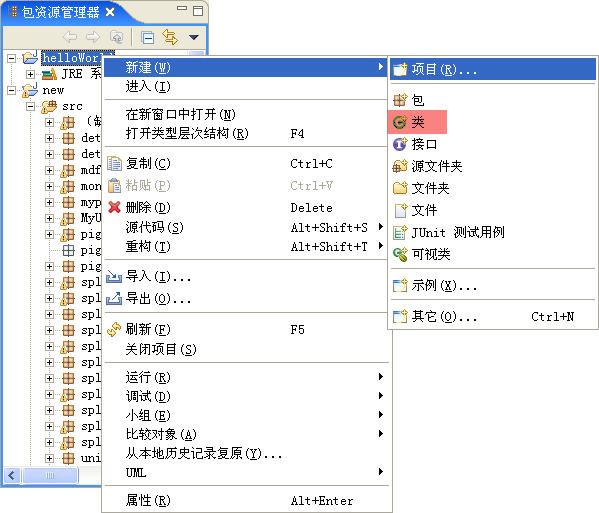The image size is (599, 513).
Task: Click the 导出(O)... export icon
Action: 114,298
